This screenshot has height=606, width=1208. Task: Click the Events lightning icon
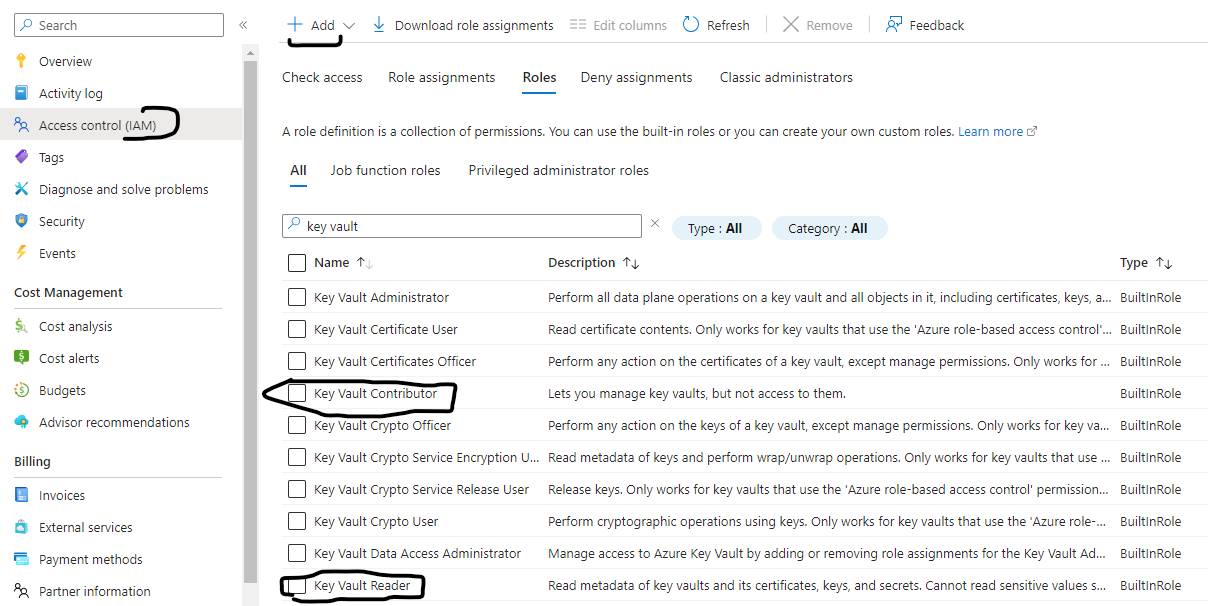(x=21, y=253)
